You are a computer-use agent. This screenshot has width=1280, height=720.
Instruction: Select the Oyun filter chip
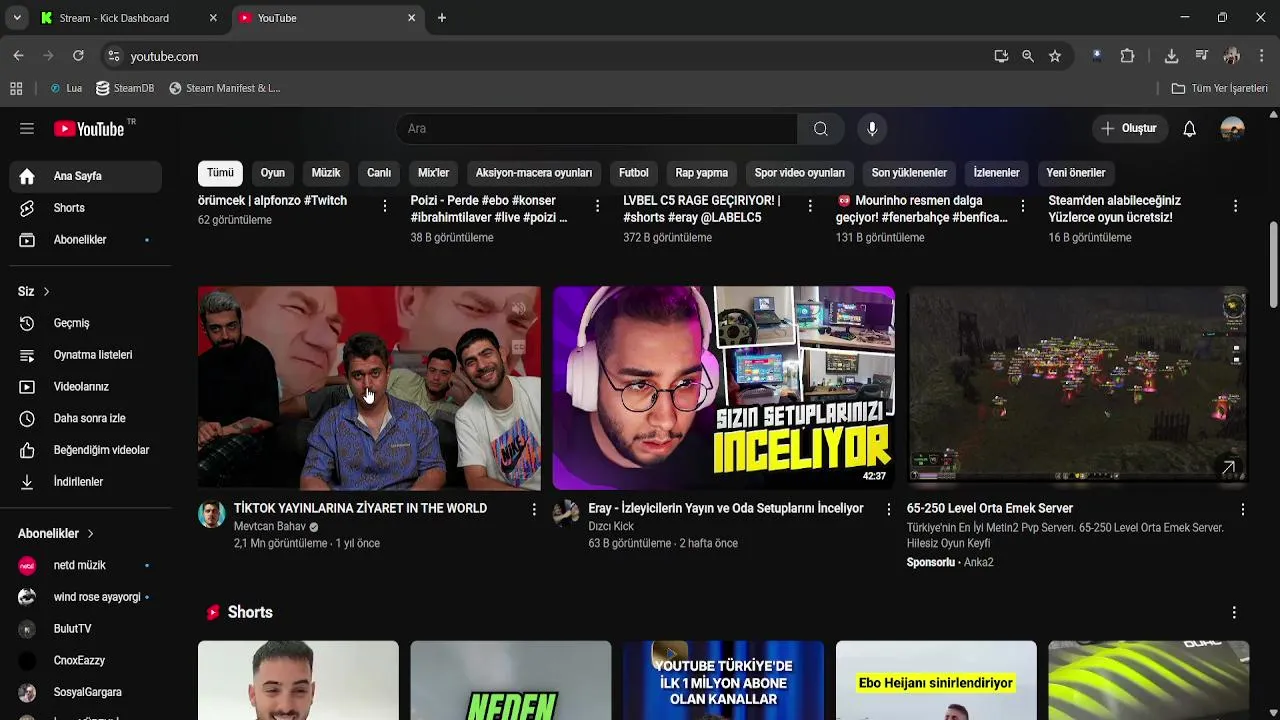tap(273, 173)
